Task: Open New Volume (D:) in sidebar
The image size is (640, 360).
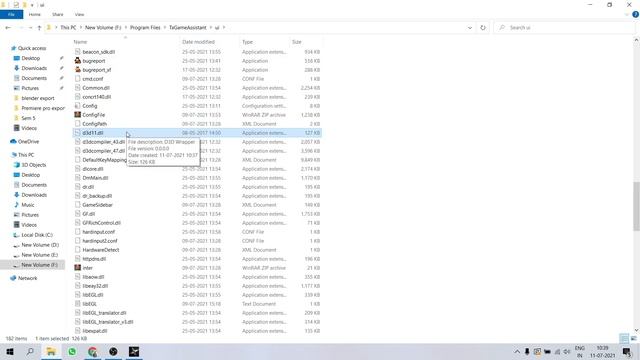Action: (40, 245)
